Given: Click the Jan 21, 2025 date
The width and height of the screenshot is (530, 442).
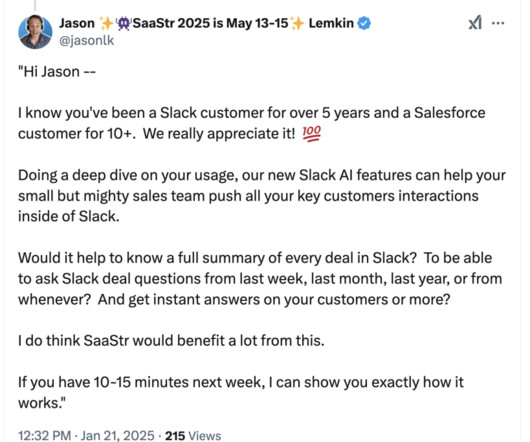Looking at the screenshot, I should click(118, 436).
